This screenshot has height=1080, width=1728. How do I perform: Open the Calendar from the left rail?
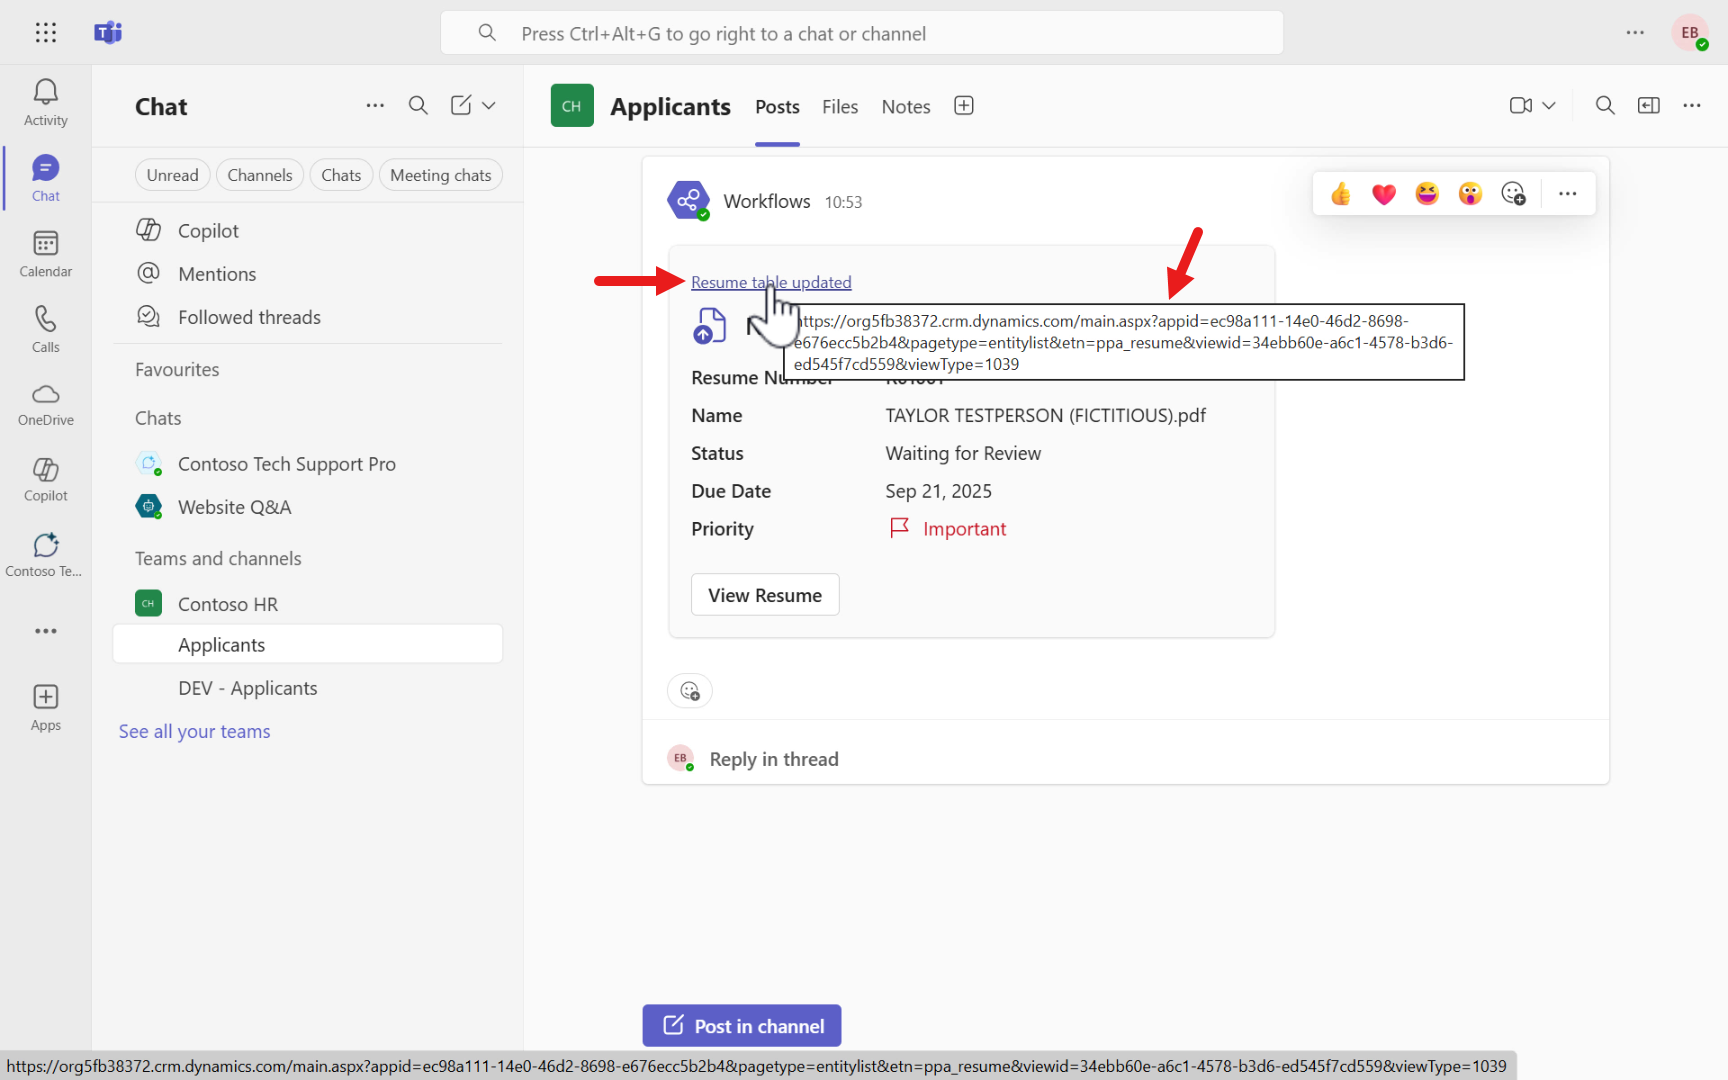point(45,252)
